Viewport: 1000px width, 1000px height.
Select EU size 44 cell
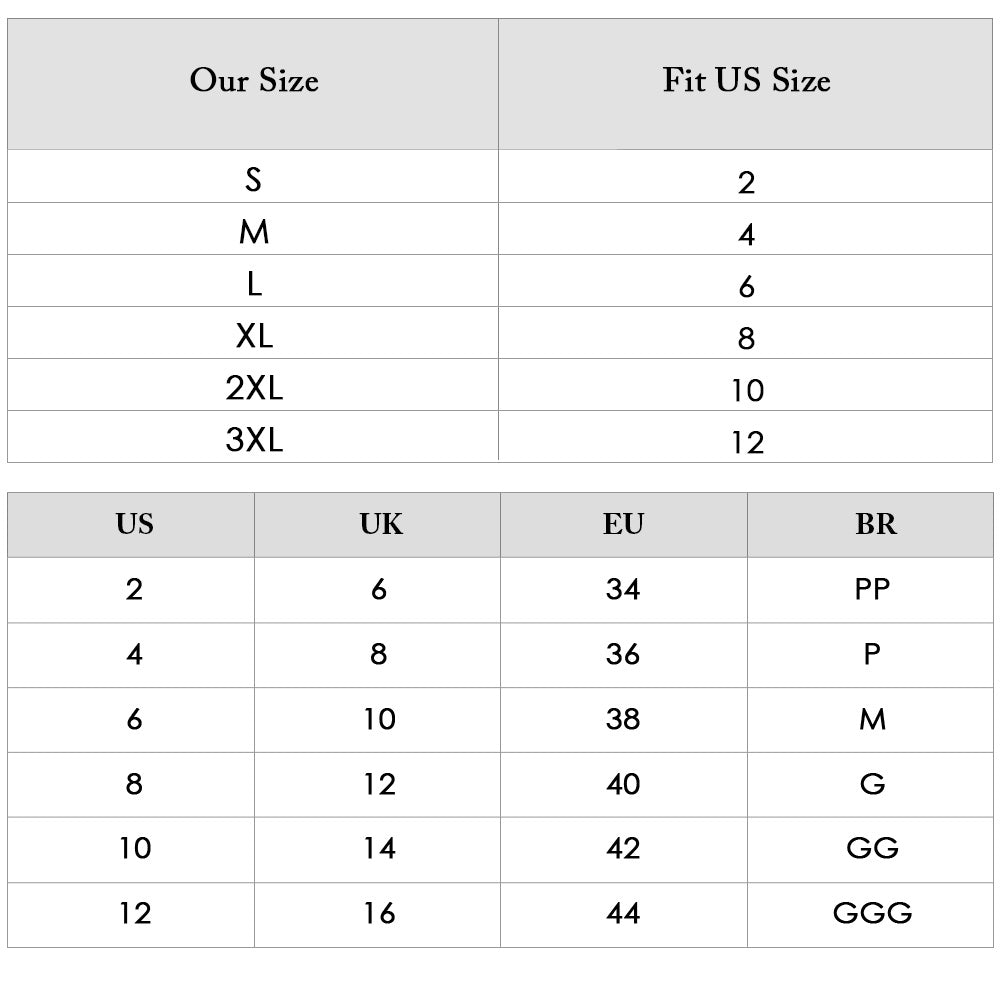[623, 913]
